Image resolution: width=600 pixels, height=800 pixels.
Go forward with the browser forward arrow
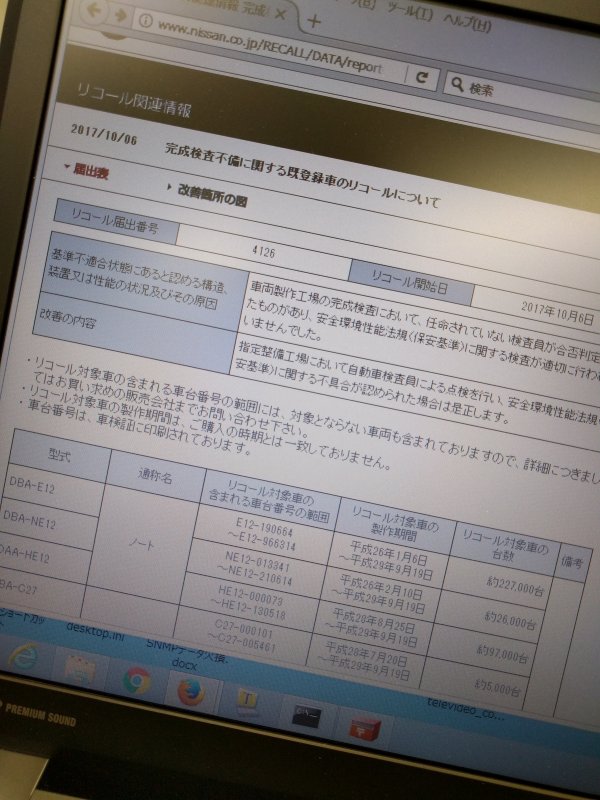tap(119, 15)
